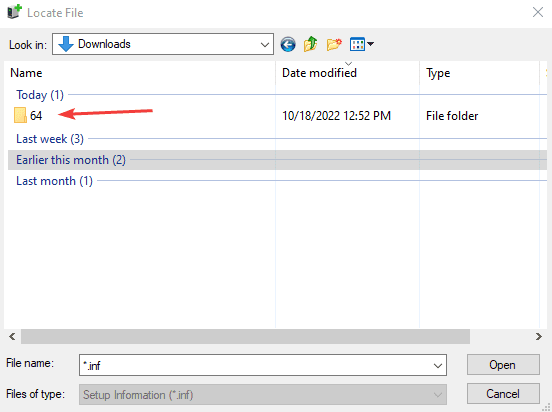
Task: Expand the Last week (3) group
Action: click(50, 139)
